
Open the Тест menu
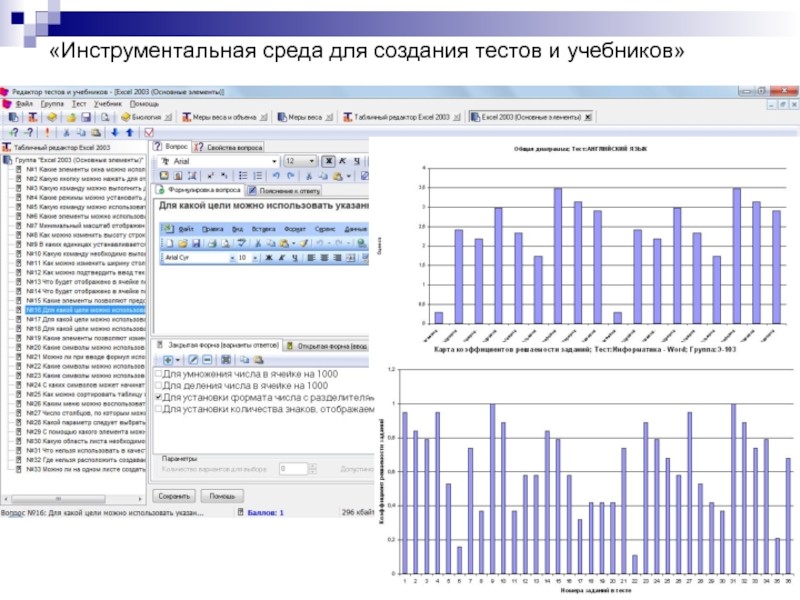point(79,104)
